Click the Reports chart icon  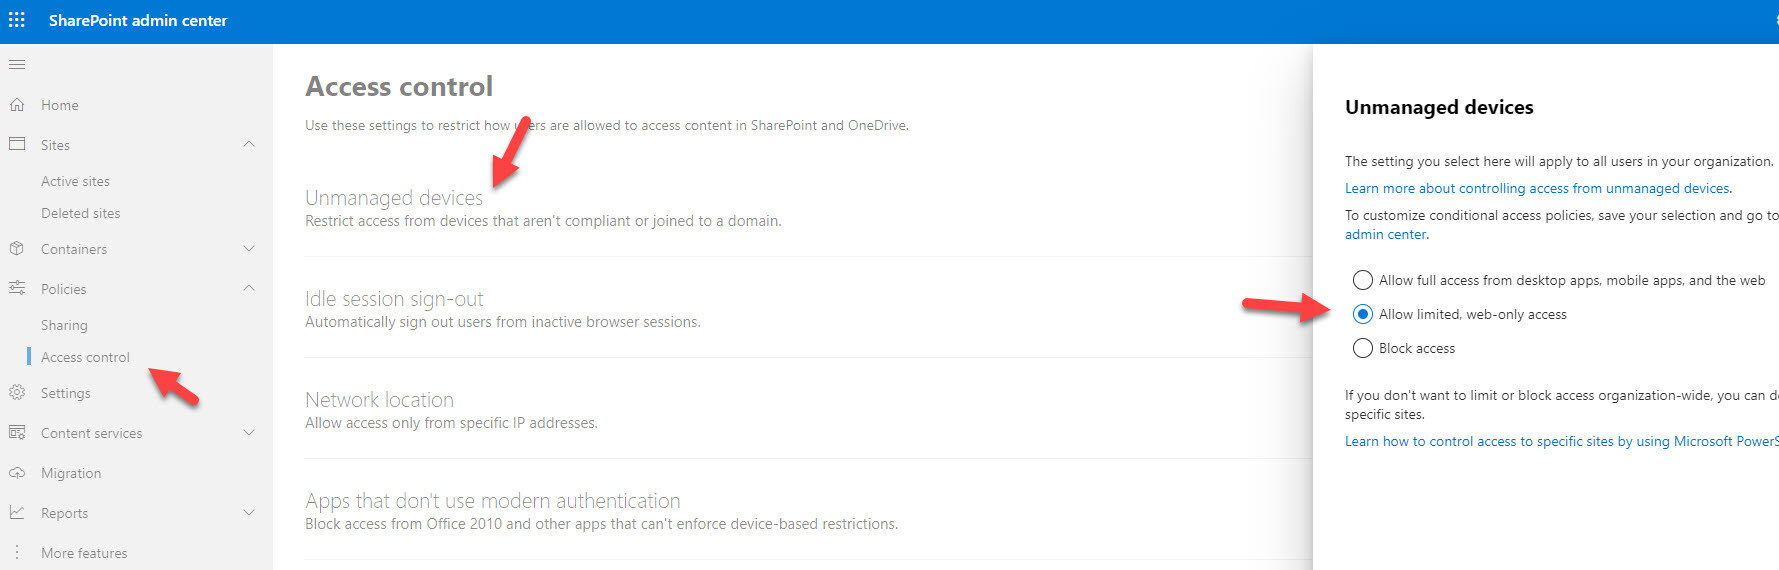(17, 513)
